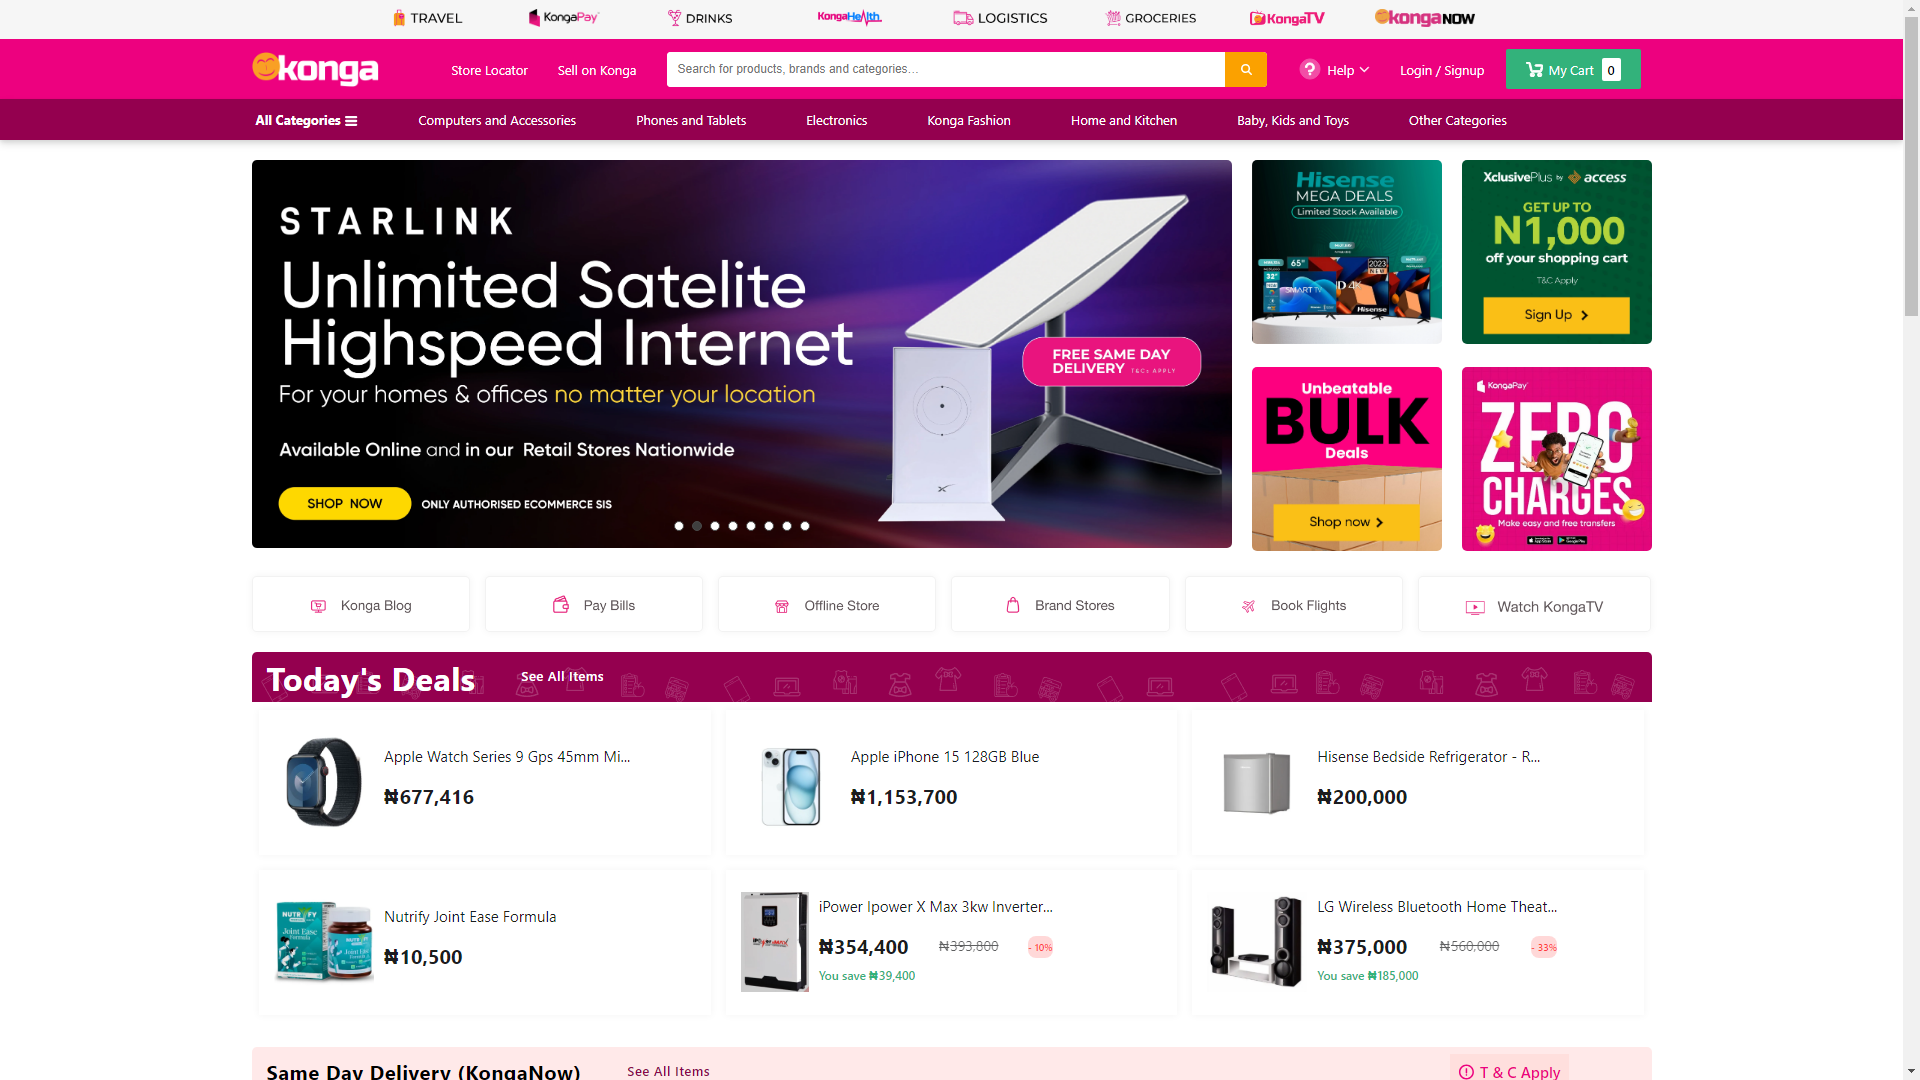The width and height of the screenshot is (1920, 1080).
Task: Expand the Help dropdown chevron
Action: 1364,70
